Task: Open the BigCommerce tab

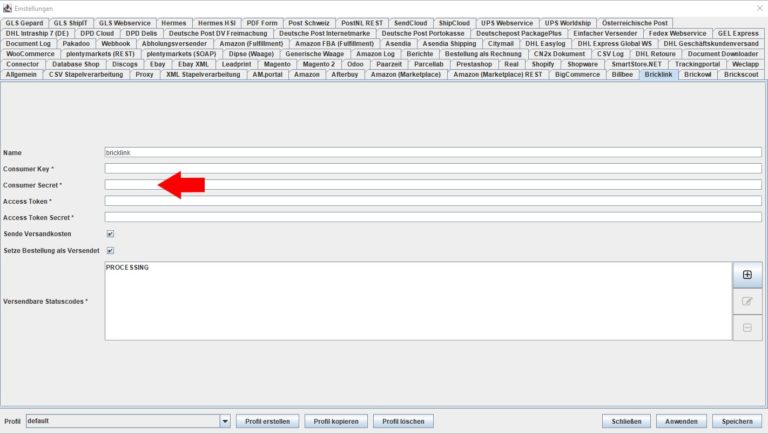Action: point(577,74)
